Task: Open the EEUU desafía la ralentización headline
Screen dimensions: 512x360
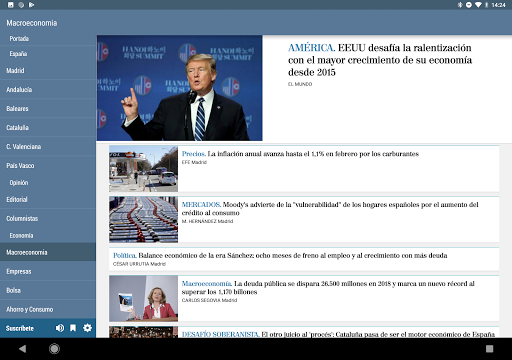Action: (x=380, y=60)
